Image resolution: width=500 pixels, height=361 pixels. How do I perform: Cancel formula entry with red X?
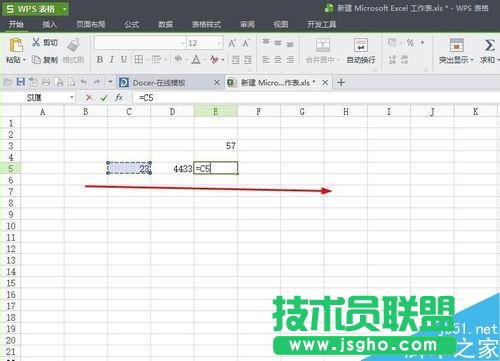click(x=89, y=98)
